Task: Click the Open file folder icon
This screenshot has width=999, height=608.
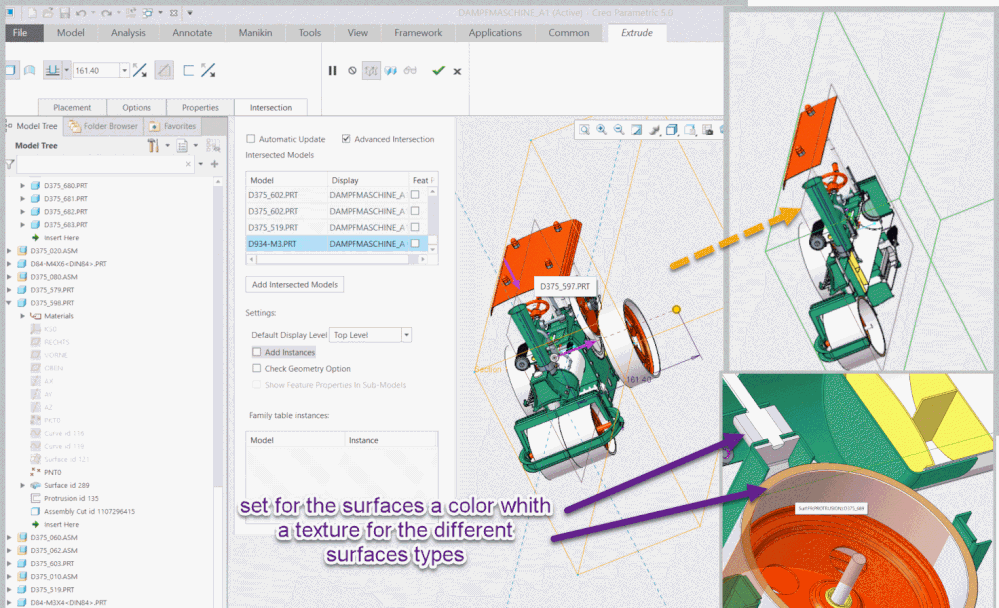Action: (x=48, y=13)
